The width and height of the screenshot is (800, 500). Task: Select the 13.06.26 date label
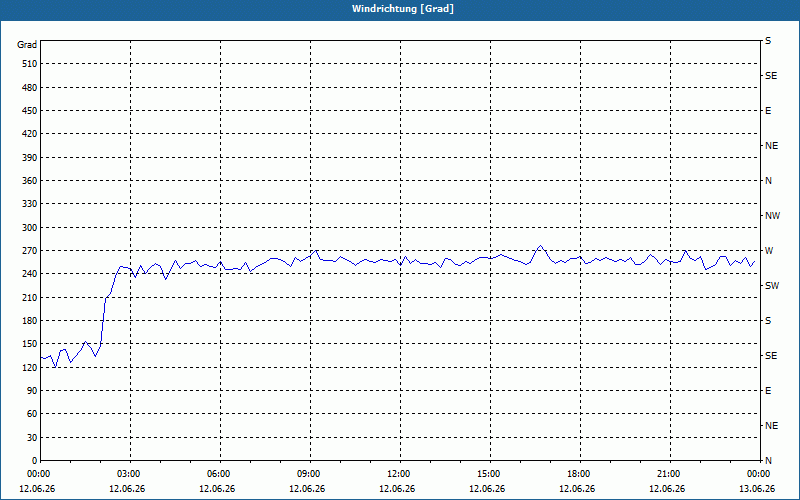click(757, 489)
